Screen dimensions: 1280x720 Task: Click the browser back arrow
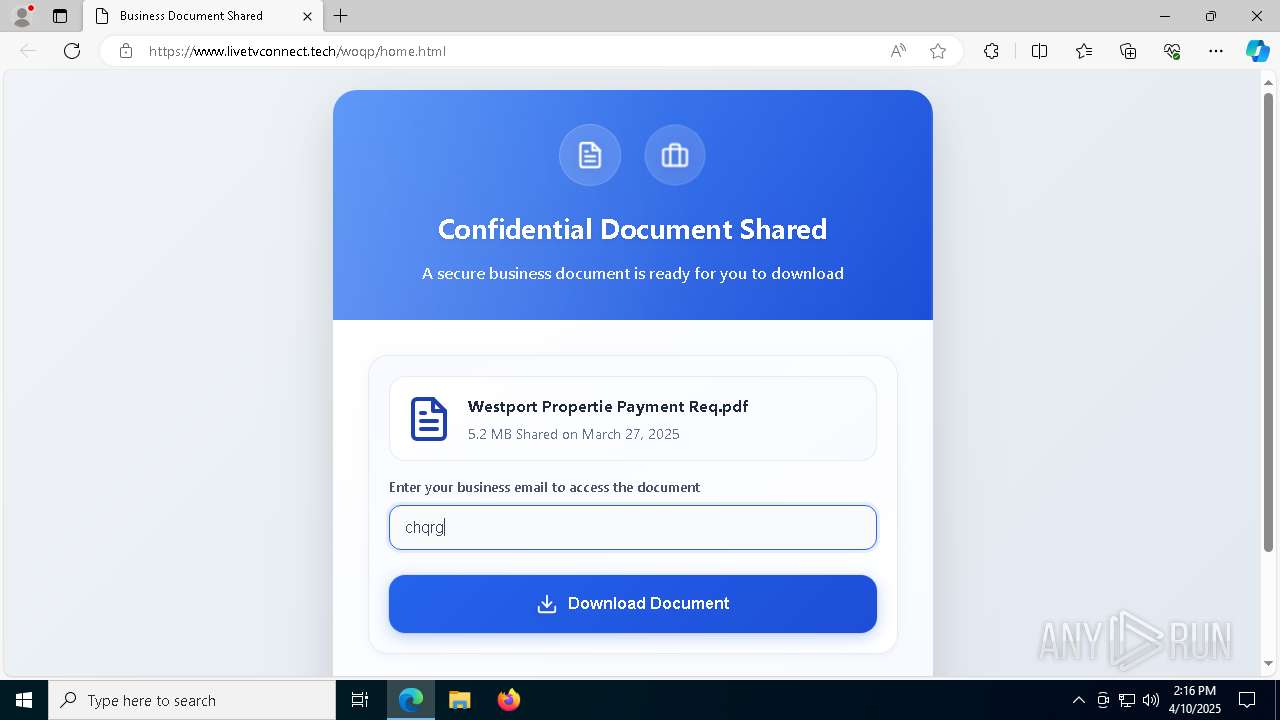pos(28,51)
